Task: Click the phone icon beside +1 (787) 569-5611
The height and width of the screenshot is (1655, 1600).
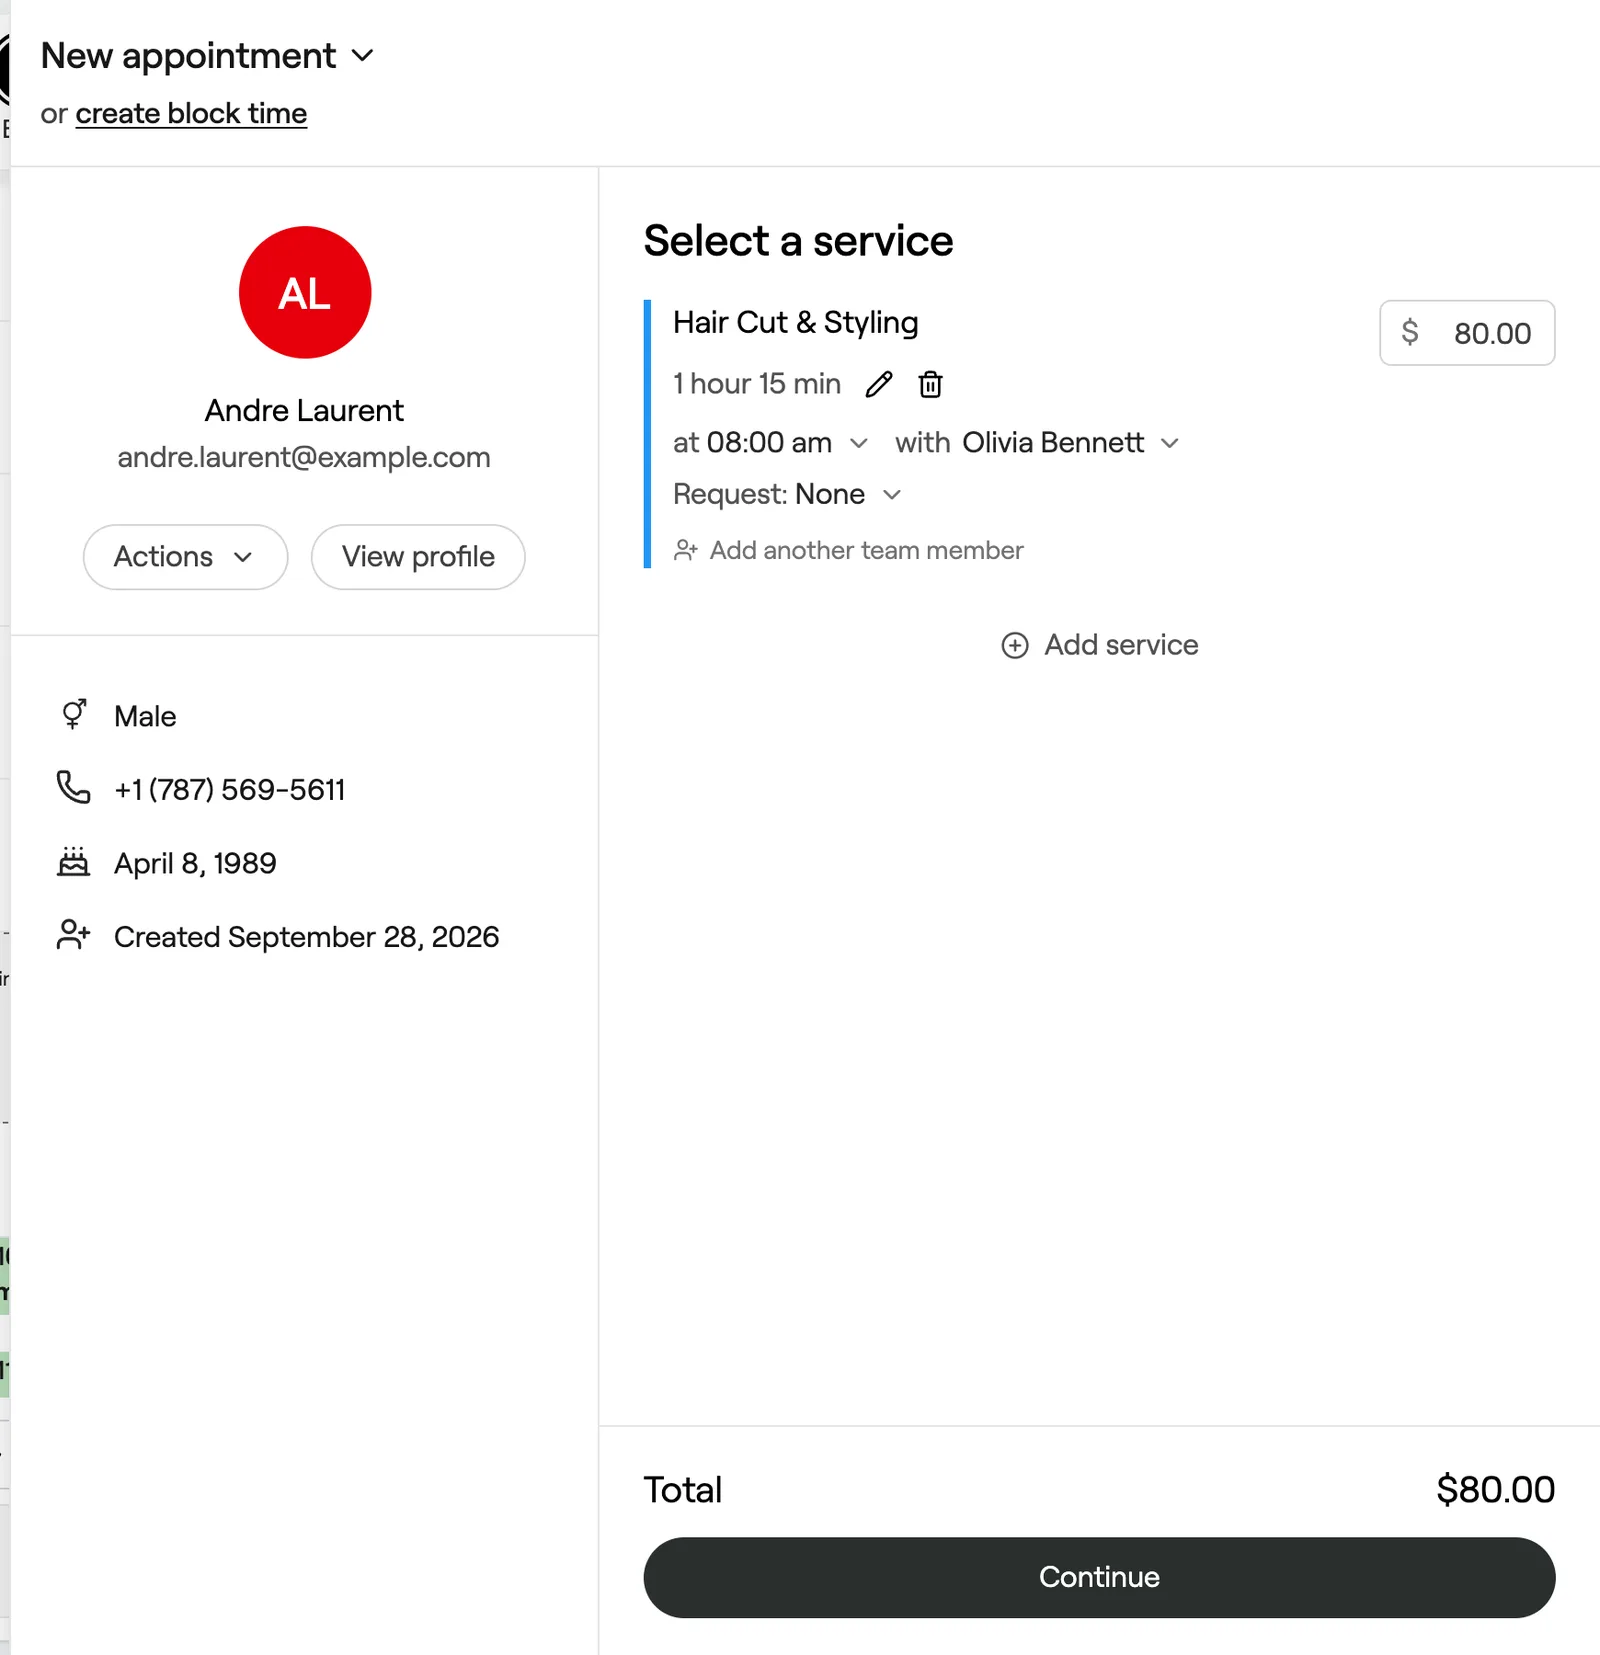Action: click(73, 788)
